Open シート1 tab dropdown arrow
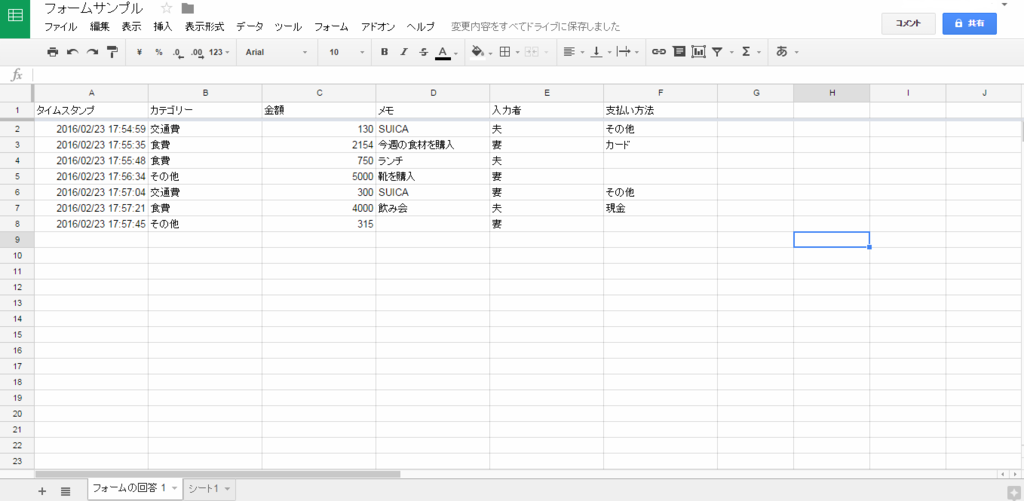 (227, 489)
